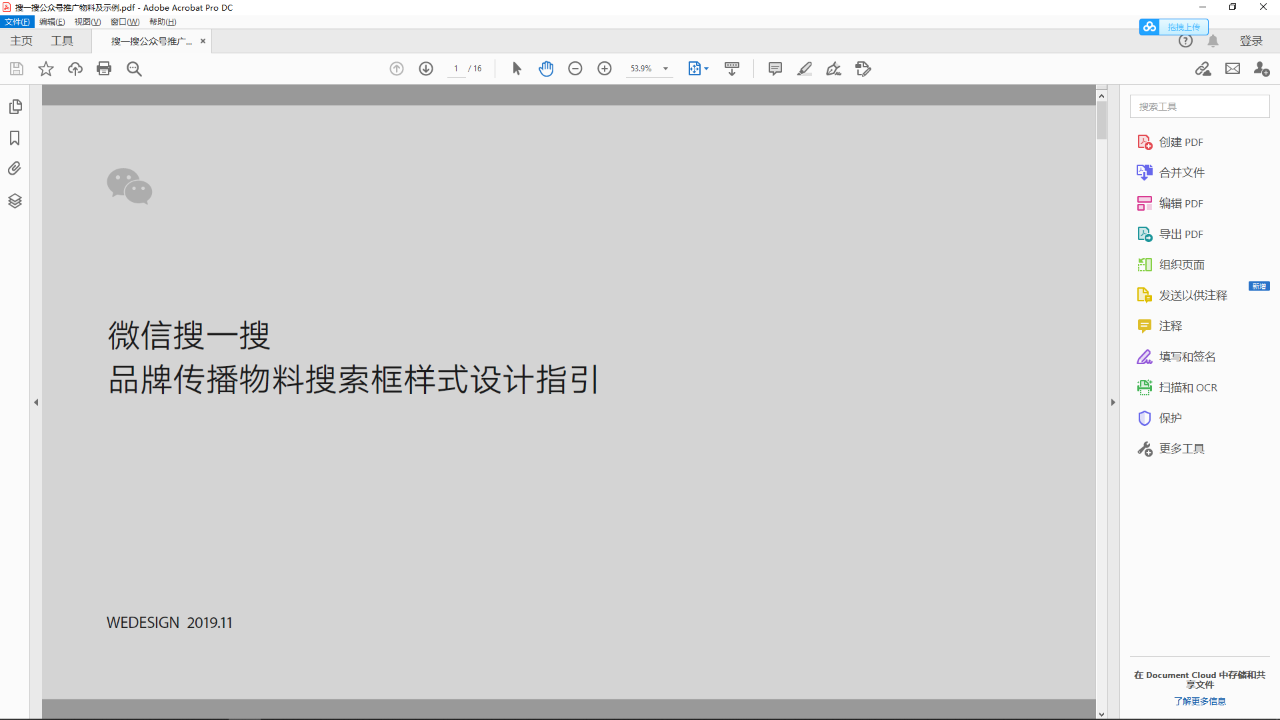Open the 窗口 menu
The height and width of the screenshot is (720, 1280).
click(x=125, y=22)
